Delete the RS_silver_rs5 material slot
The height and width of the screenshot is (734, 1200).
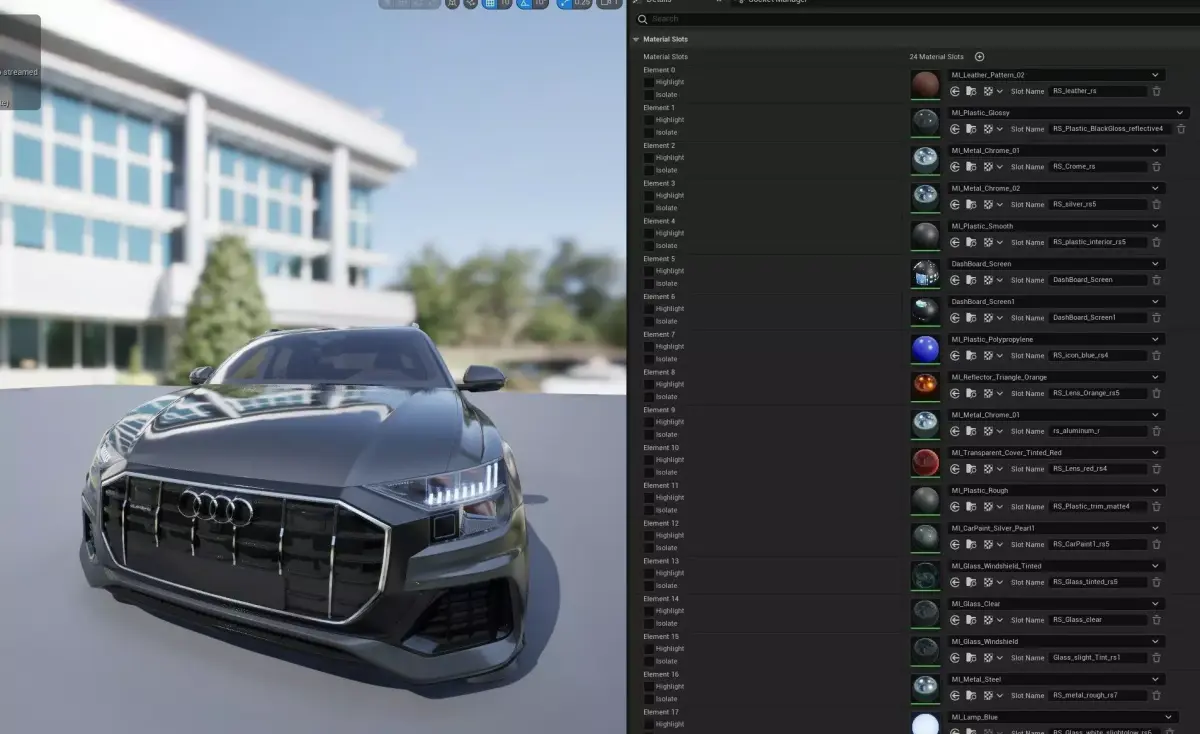[1156, 204]
